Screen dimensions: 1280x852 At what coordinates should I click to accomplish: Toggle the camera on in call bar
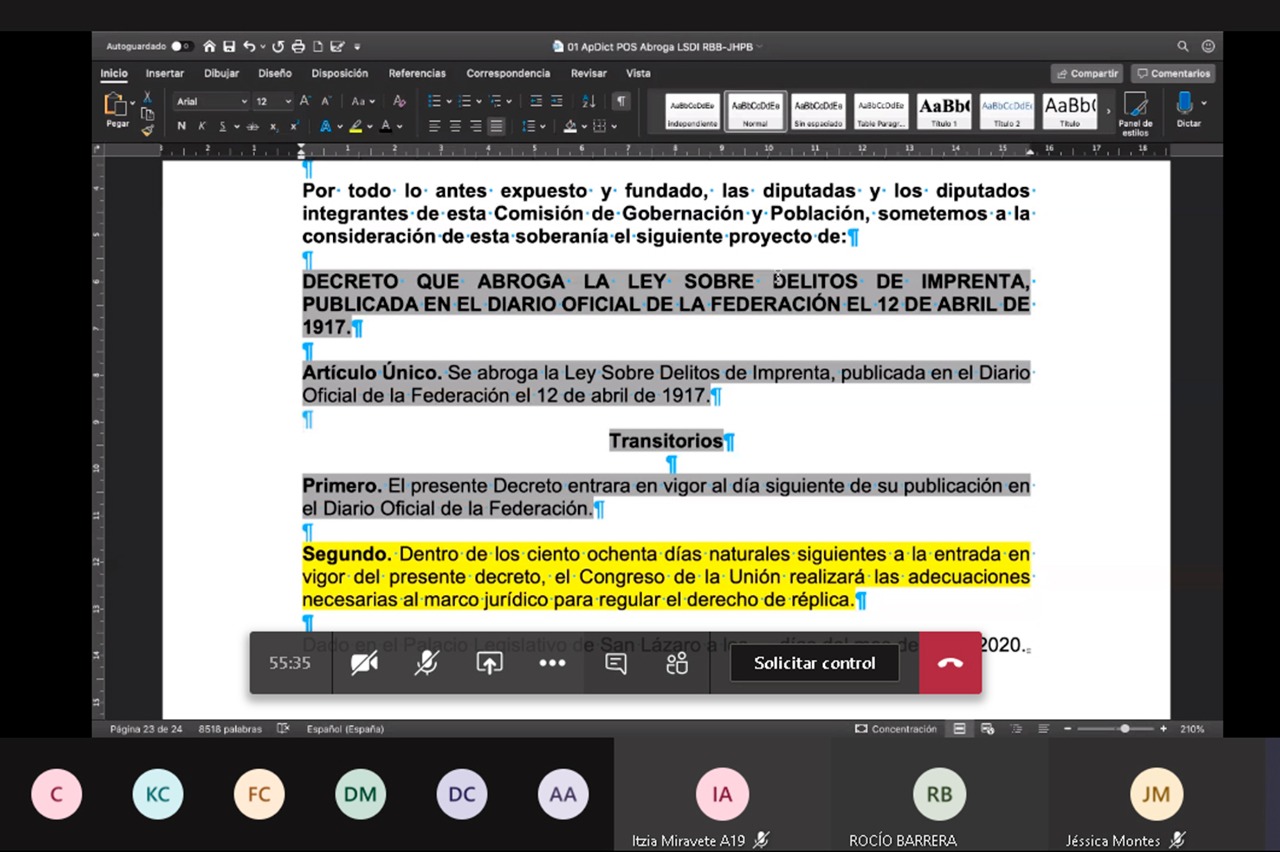click(x=364, y=663)
